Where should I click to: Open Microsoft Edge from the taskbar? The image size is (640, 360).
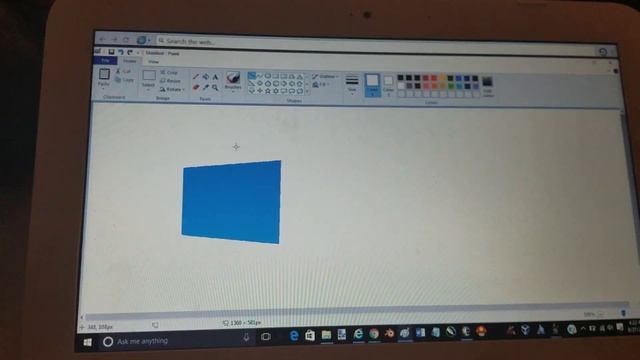click(x=294, y=336)
